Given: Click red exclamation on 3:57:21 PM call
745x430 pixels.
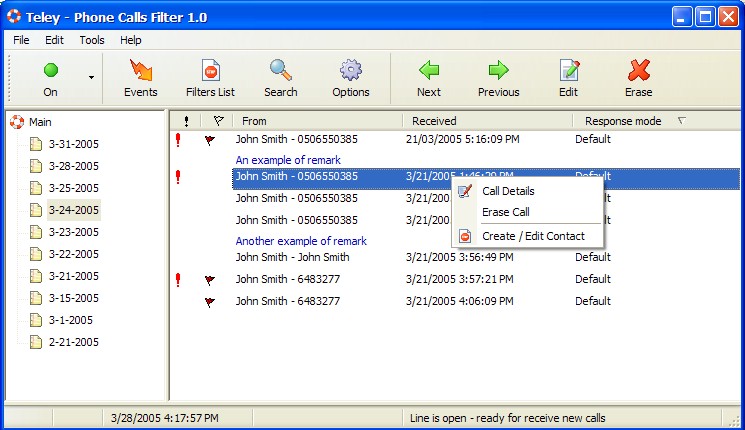Looking at the screenshot, I should click(178, 279).
